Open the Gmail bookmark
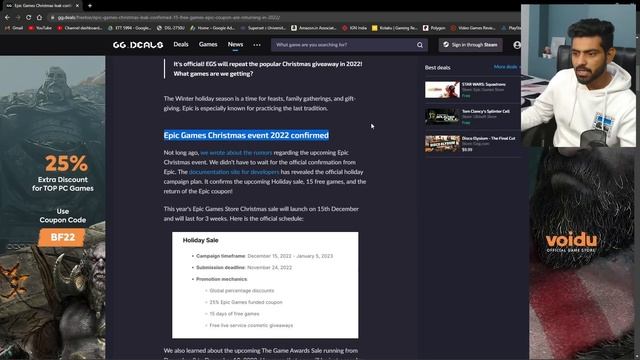 tap(14, 28)
